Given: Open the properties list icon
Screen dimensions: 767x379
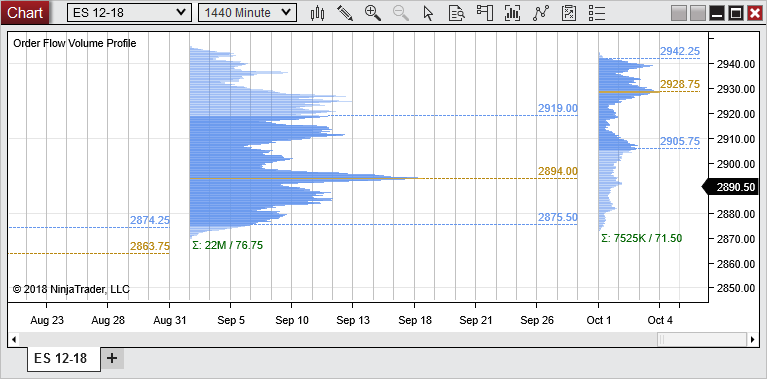Looking at the screenshot, I should (x=597, y=13).
